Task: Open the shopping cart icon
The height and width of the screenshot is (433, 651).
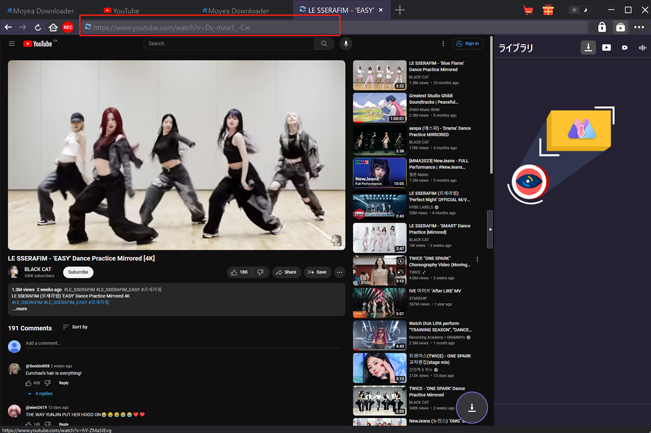Action: (528, 10)
